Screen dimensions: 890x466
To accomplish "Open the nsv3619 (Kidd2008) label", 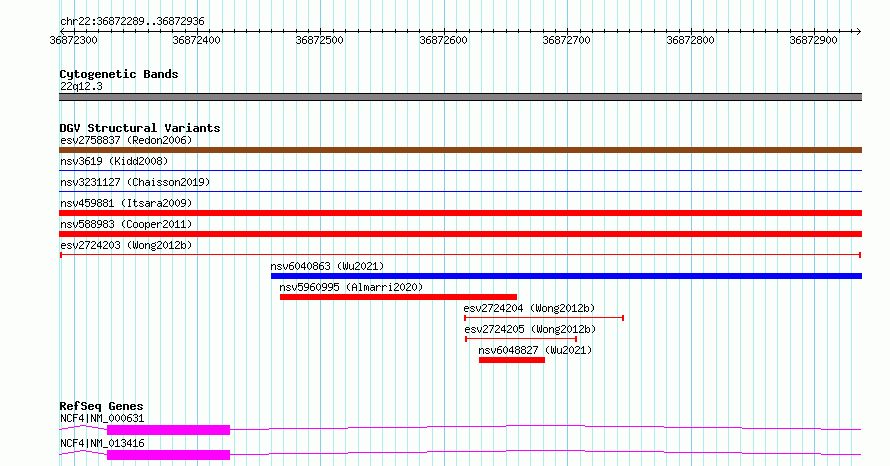I will 114,161.
